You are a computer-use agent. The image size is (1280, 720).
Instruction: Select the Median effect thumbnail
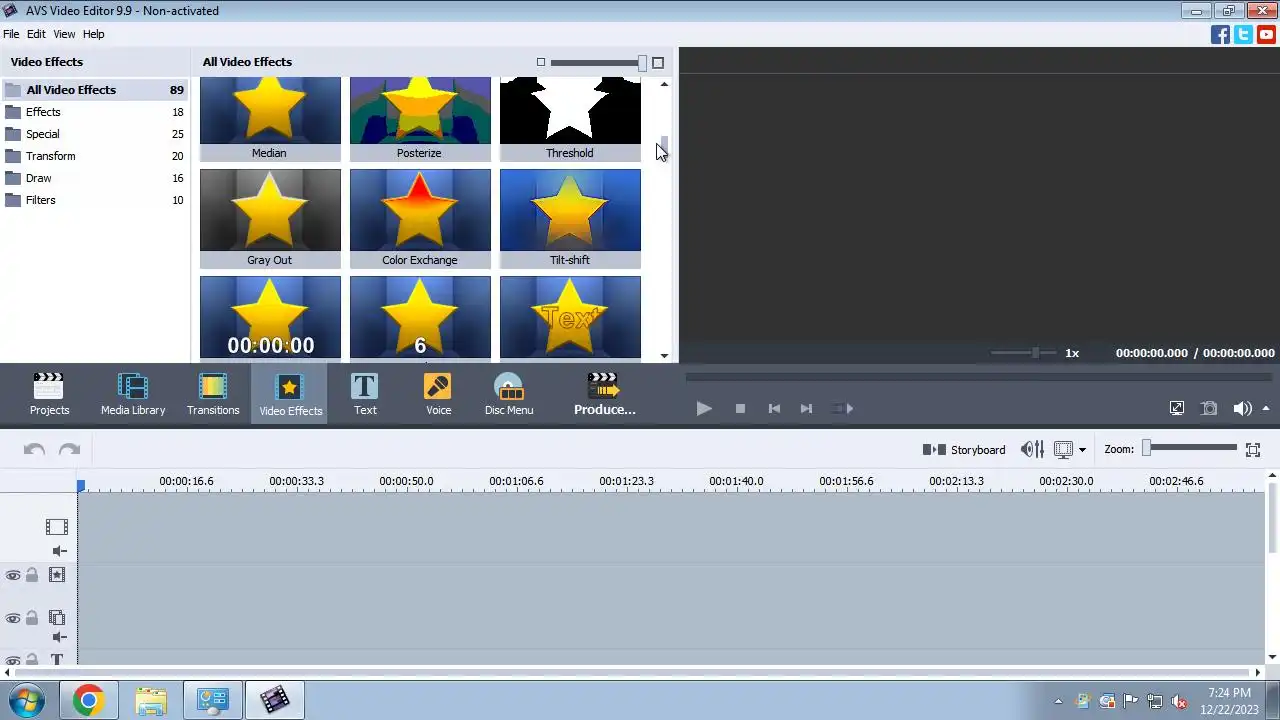[270, 119]
